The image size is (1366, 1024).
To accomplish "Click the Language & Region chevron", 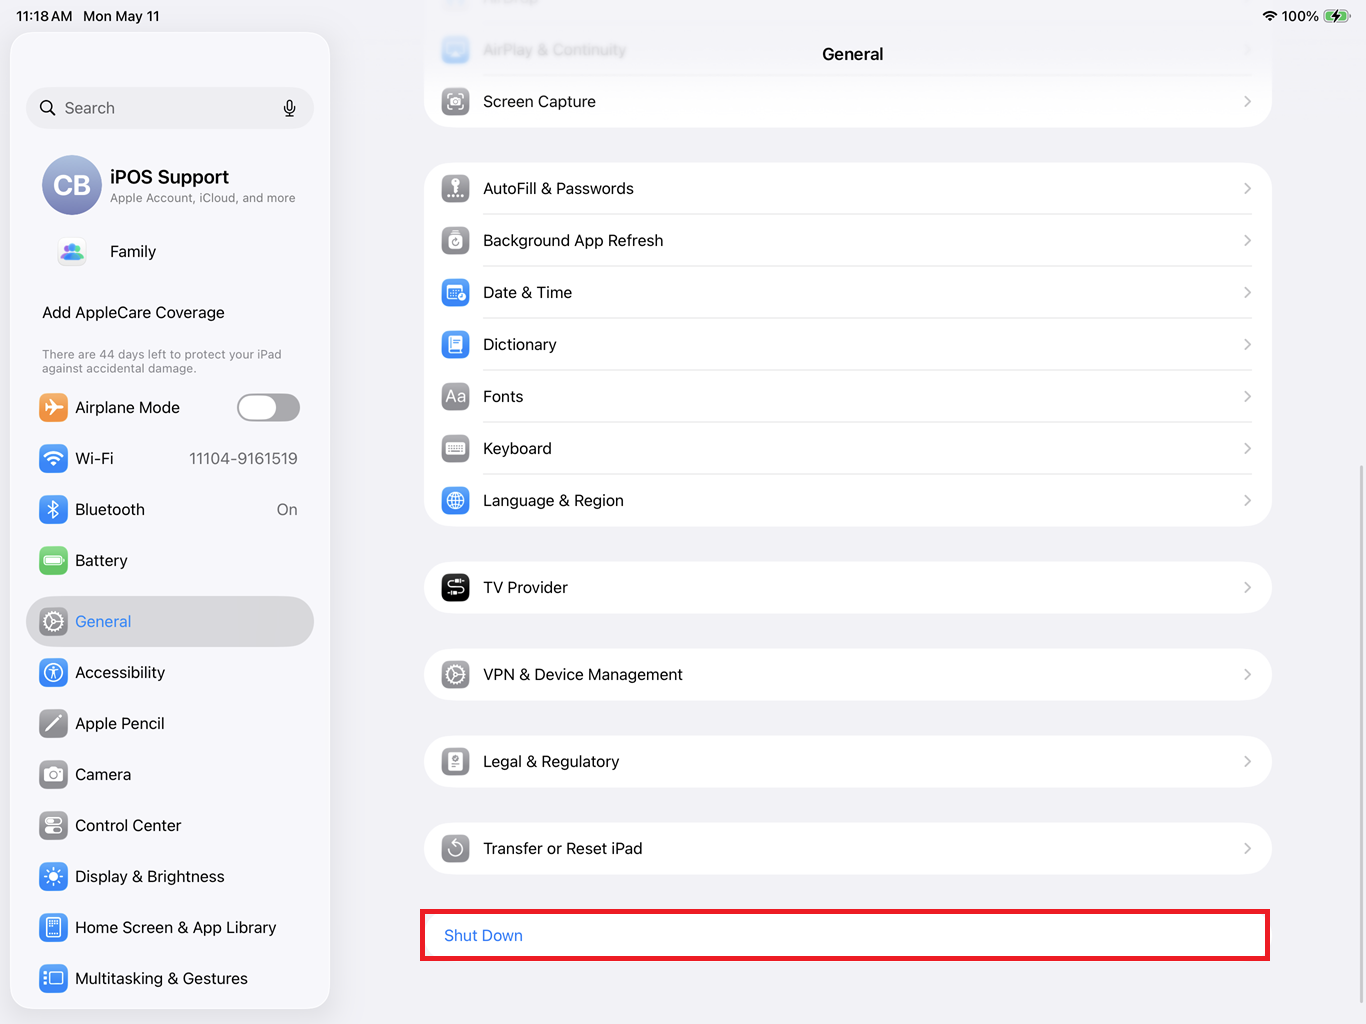I will point(1247,501).
